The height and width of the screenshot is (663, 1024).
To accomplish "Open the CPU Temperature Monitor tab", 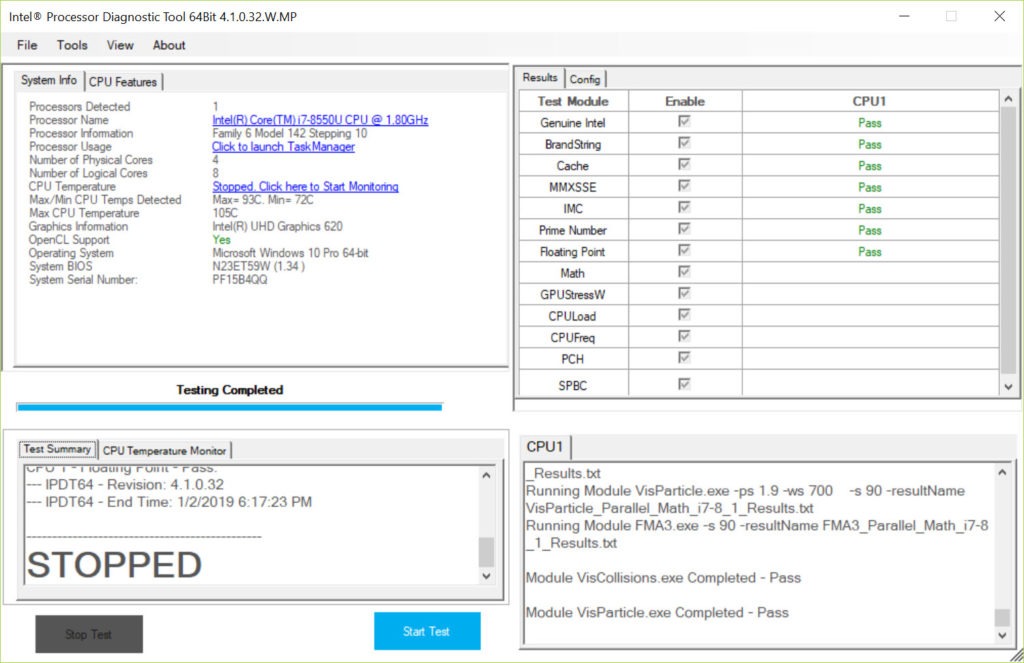I will 165,451.
